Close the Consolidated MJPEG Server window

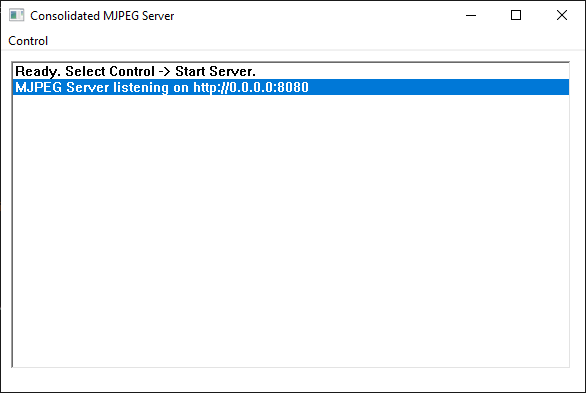pos(562,15)
